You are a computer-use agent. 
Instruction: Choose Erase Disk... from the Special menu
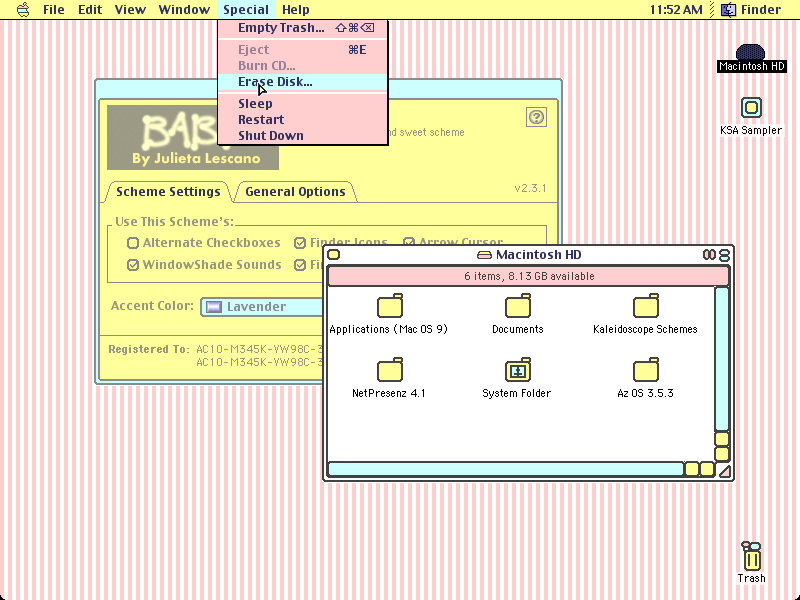(303, 82)
